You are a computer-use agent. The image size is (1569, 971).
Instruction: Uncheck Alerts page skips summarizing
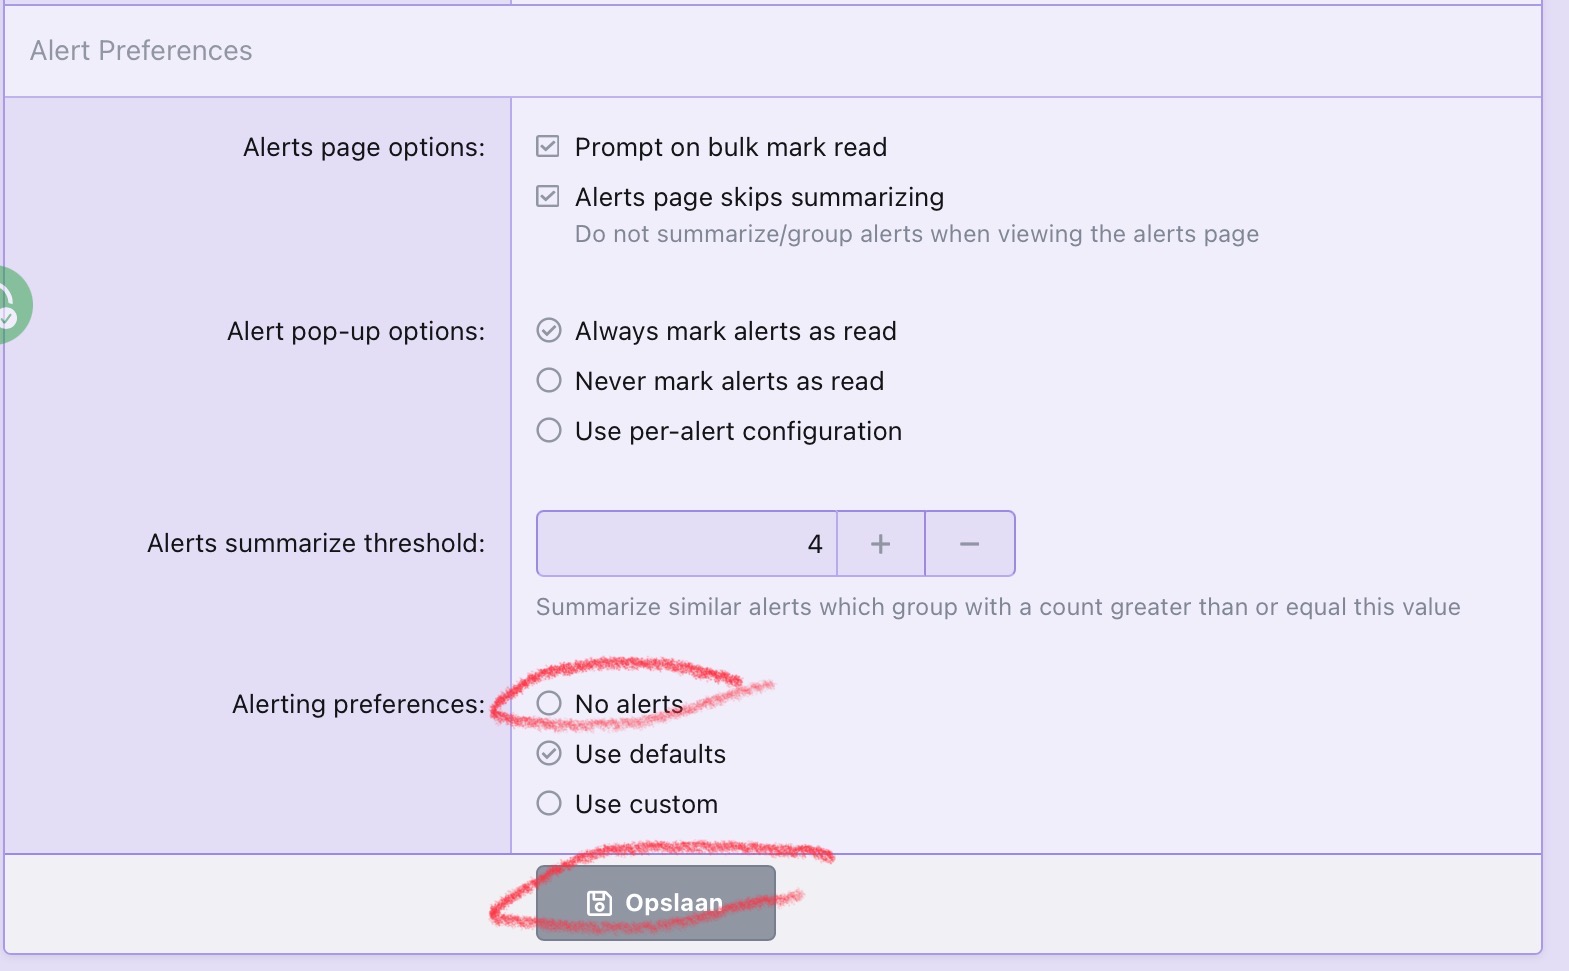[548, 197]
